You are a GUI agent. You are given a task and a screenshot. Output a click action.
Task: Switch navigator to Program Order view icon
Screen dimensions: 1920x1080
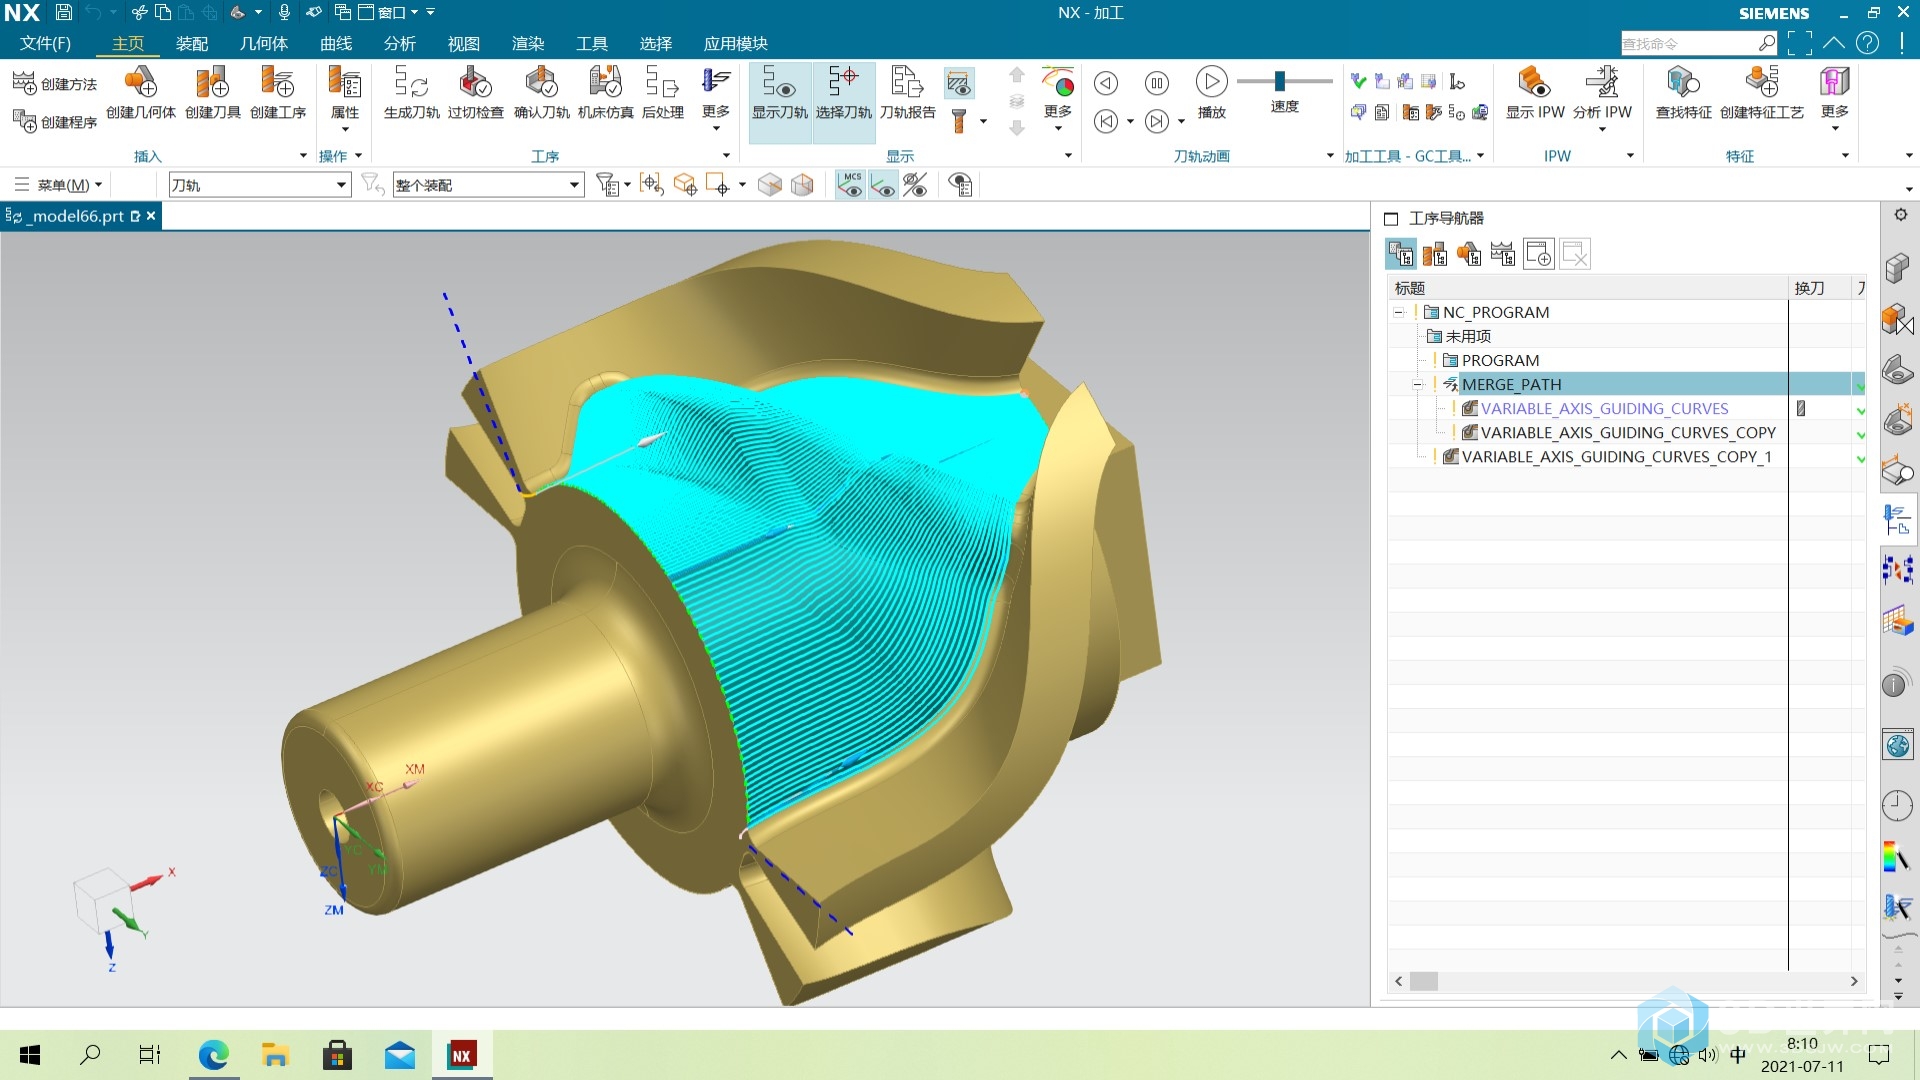[1401, 254]
